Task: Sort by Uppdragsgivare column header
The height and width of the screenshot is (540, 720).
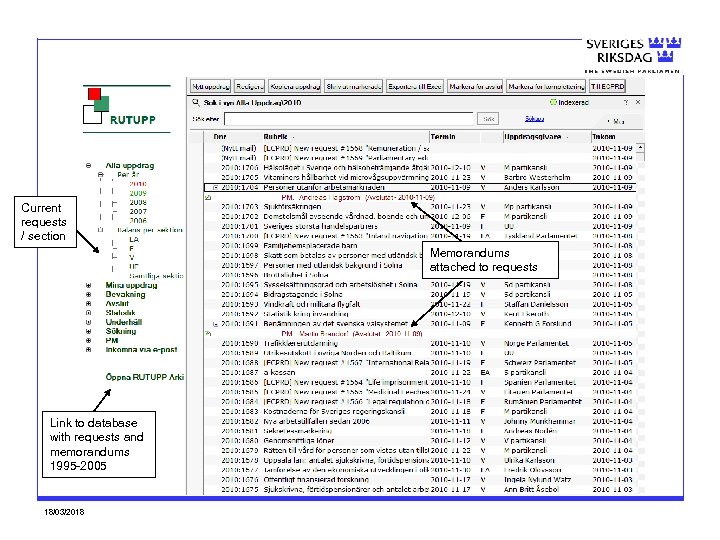Action: (533, 136)
